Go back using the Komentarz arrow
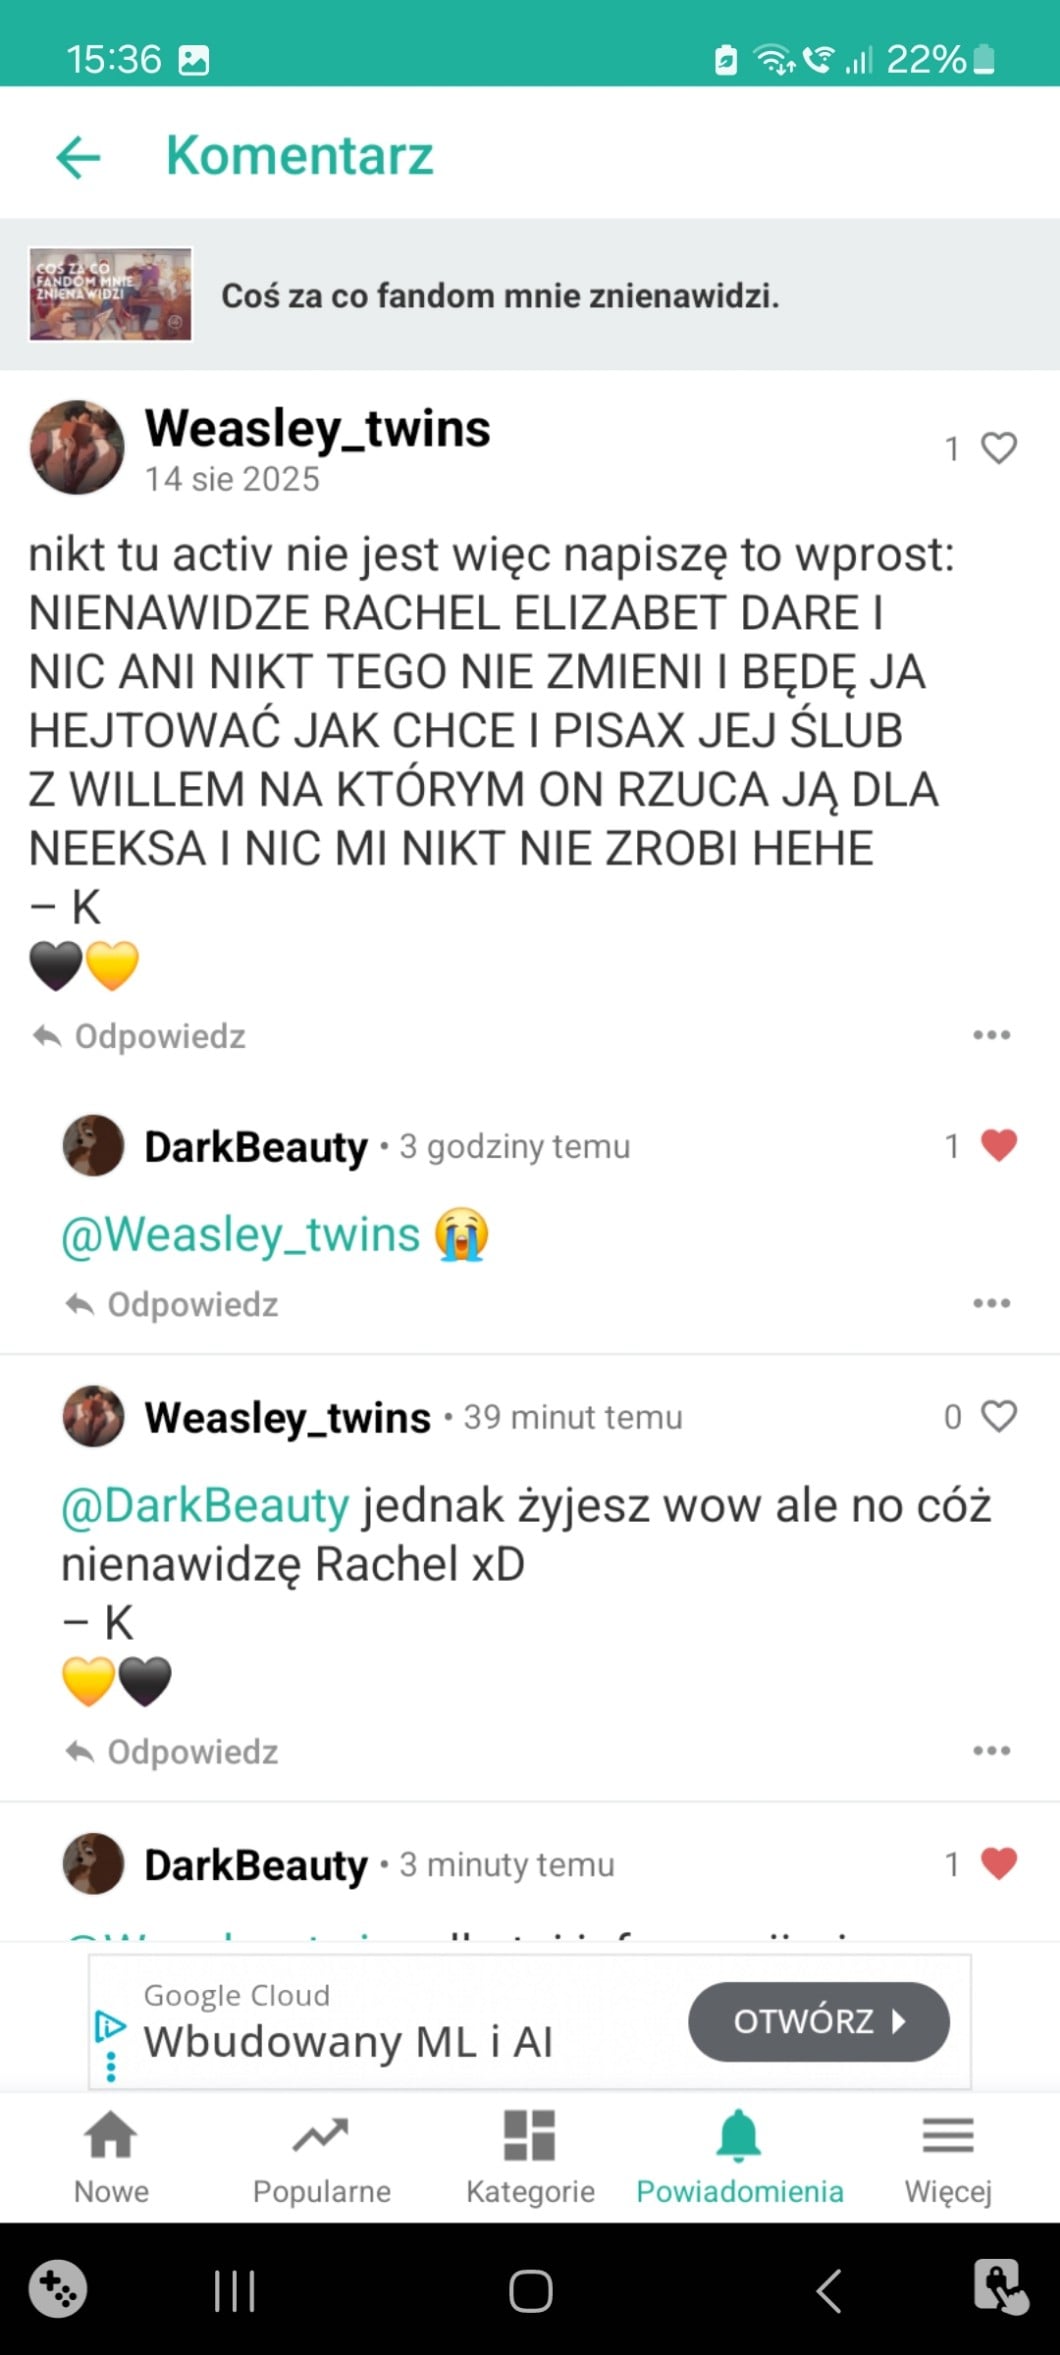 [x=78, y=158]
